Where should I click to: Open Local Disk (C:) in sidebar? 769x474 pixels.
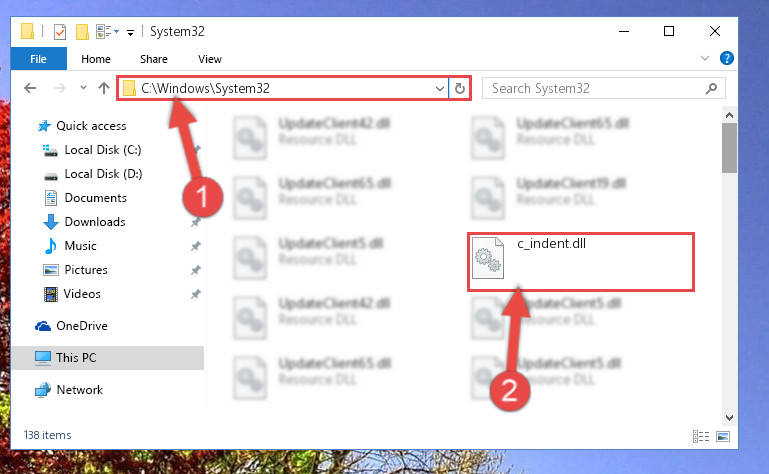point(103,150)
